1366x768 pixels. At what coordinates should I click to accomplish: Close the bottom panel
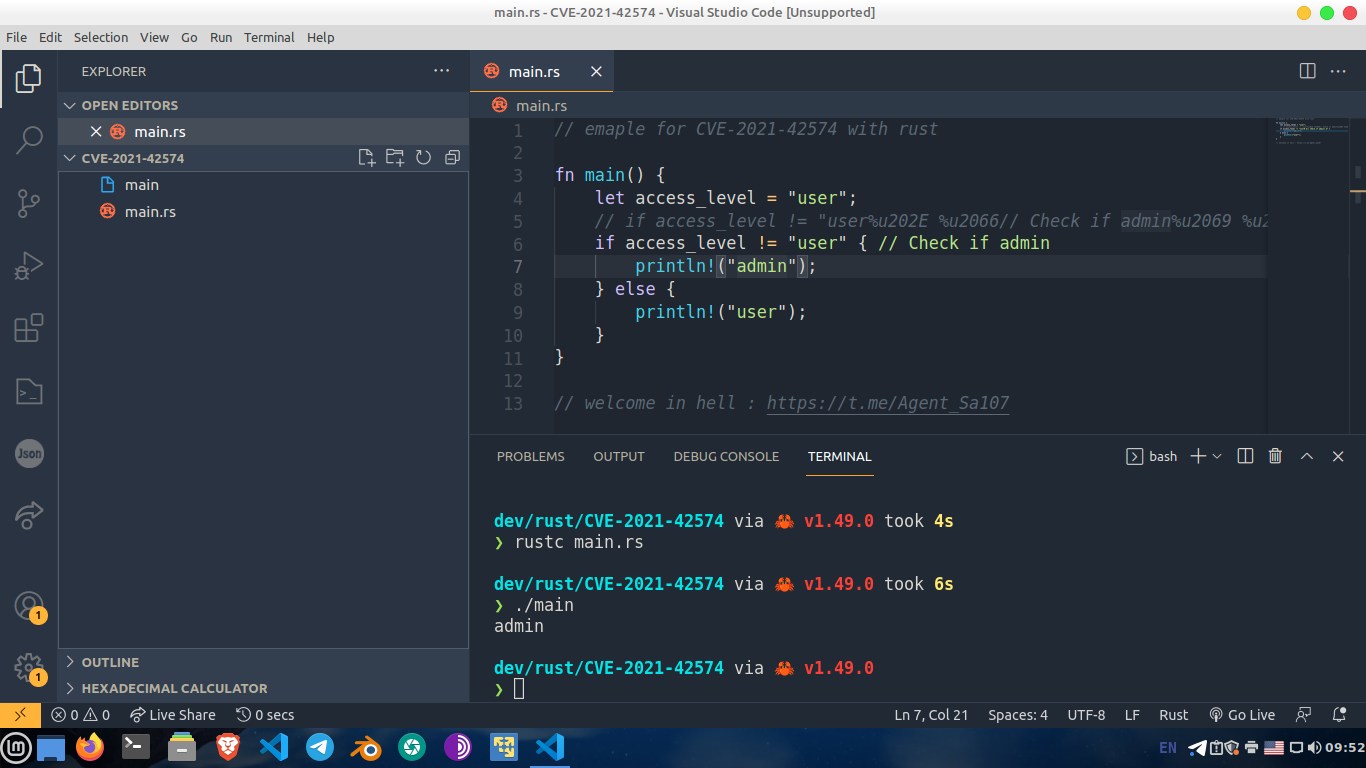click(1338, 456)
